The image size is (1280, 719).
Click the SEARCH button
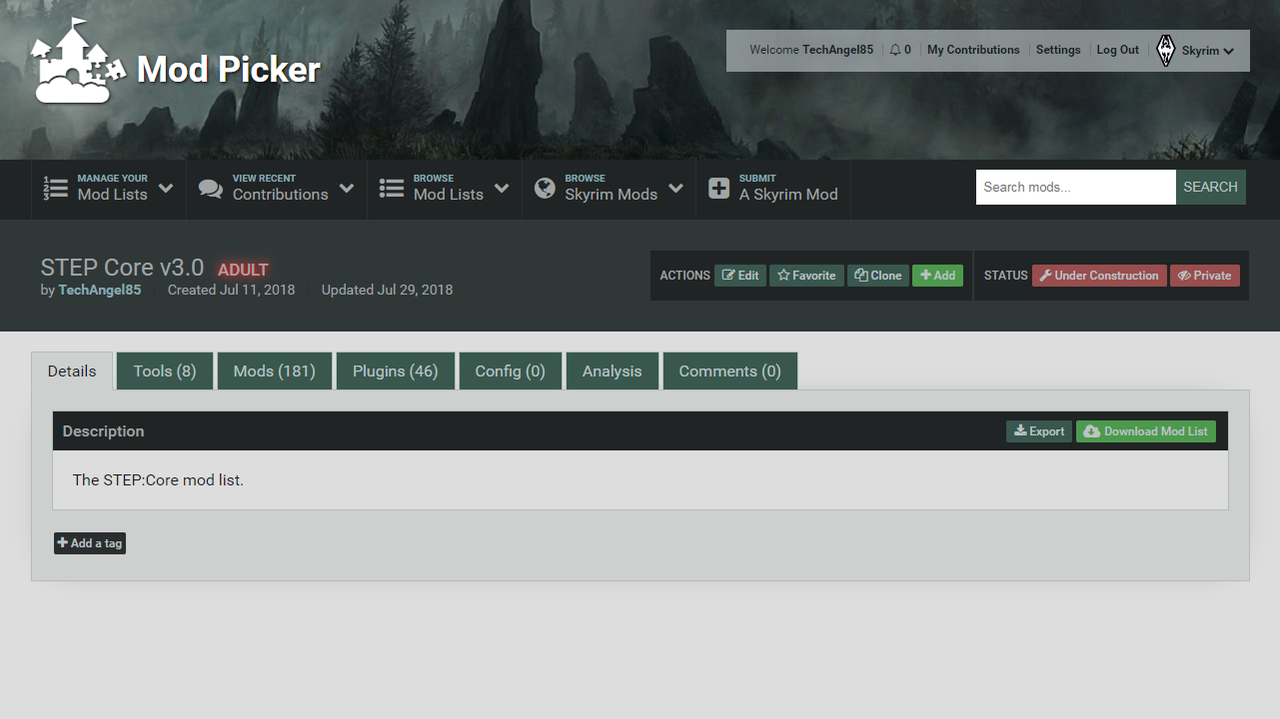1210,187
